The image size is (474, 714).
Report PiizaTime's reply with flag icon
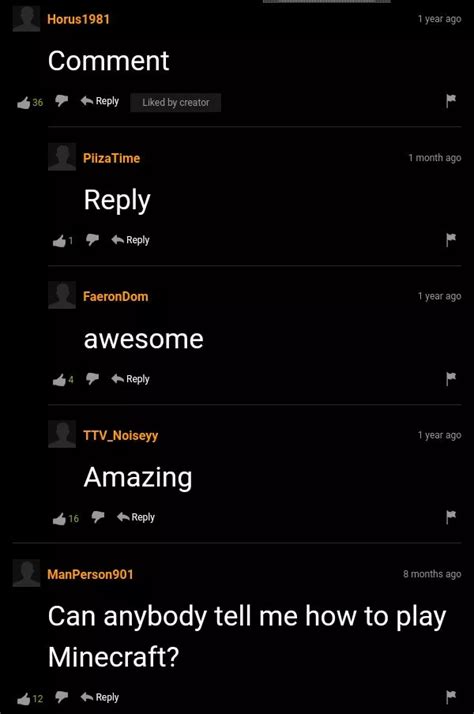pyautogui.click(x=450, y=240)
